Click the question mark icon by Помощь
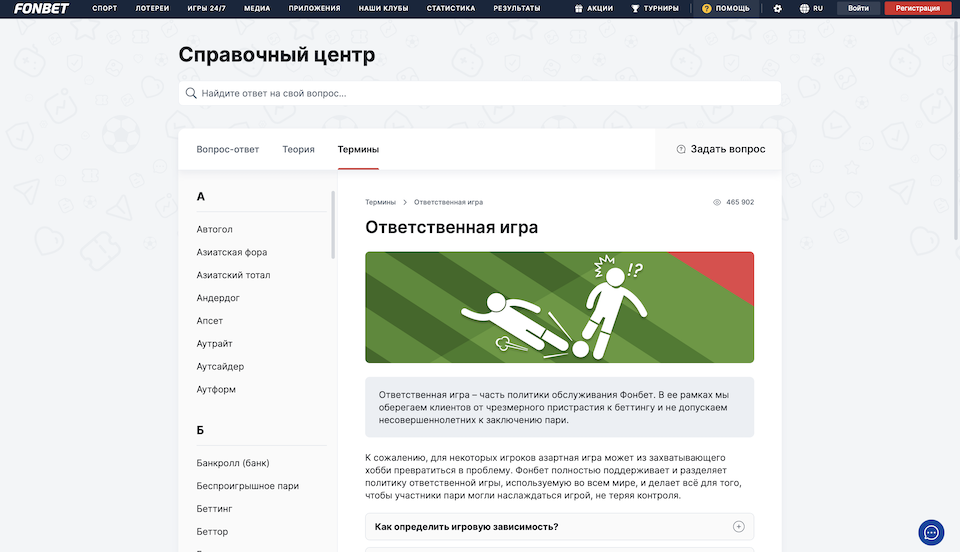 point(707,9)
